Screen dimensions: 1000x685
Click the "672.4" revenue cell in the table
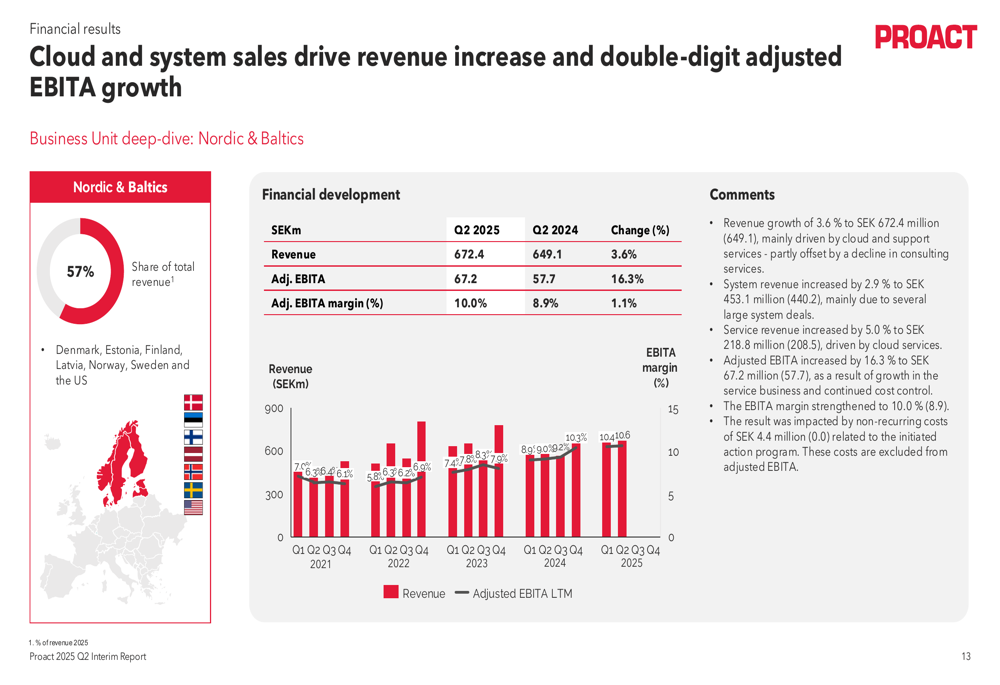coord(469,254)
